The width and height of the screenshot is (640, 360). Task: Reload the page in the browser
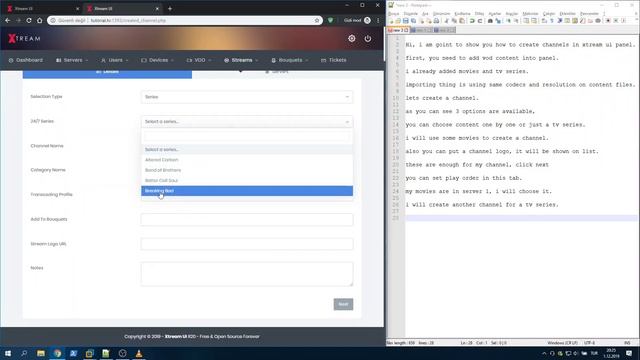(29, 20)
